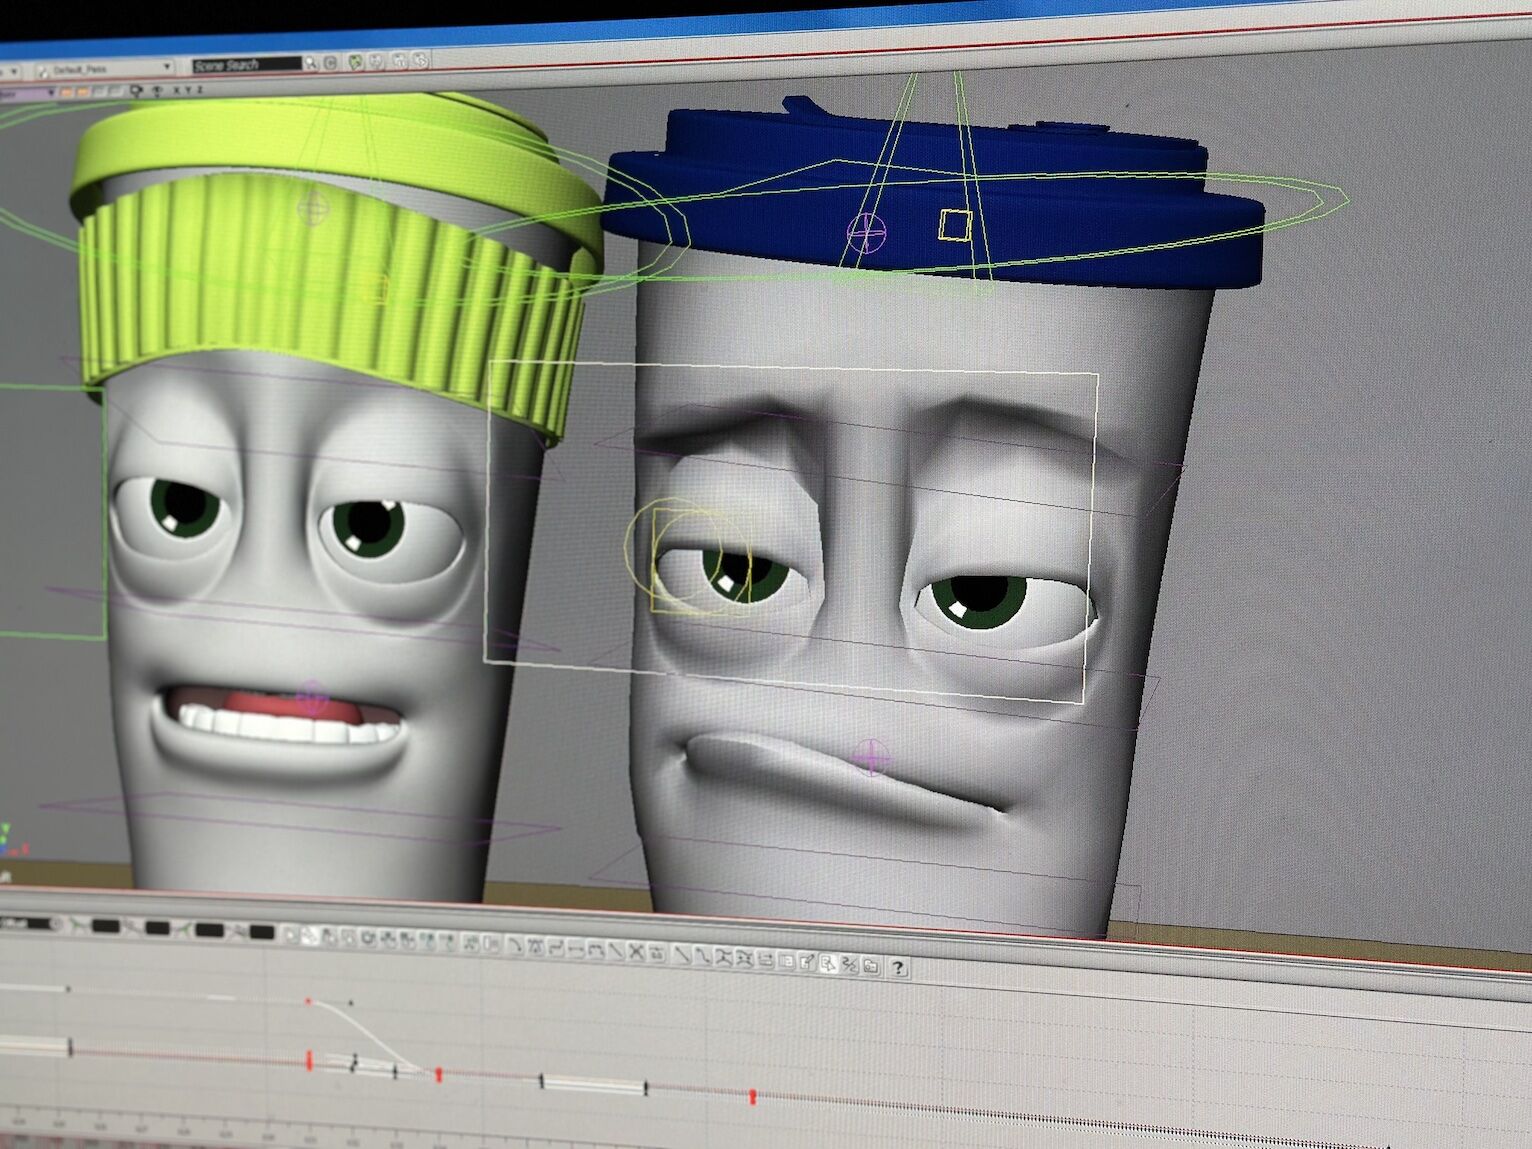
Task: Toggle the Z axis constraint
Action: tap(198, 90)
